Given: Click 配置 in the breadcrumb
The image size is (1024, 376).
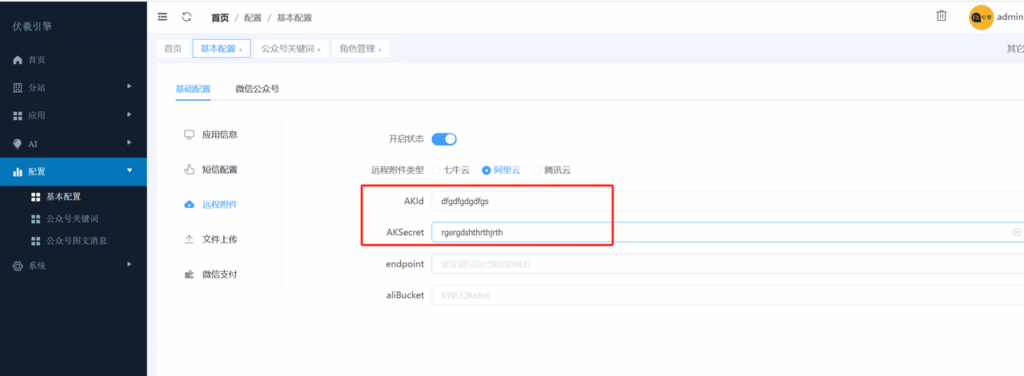Looking at the screenshot, I should click(253, 18).
